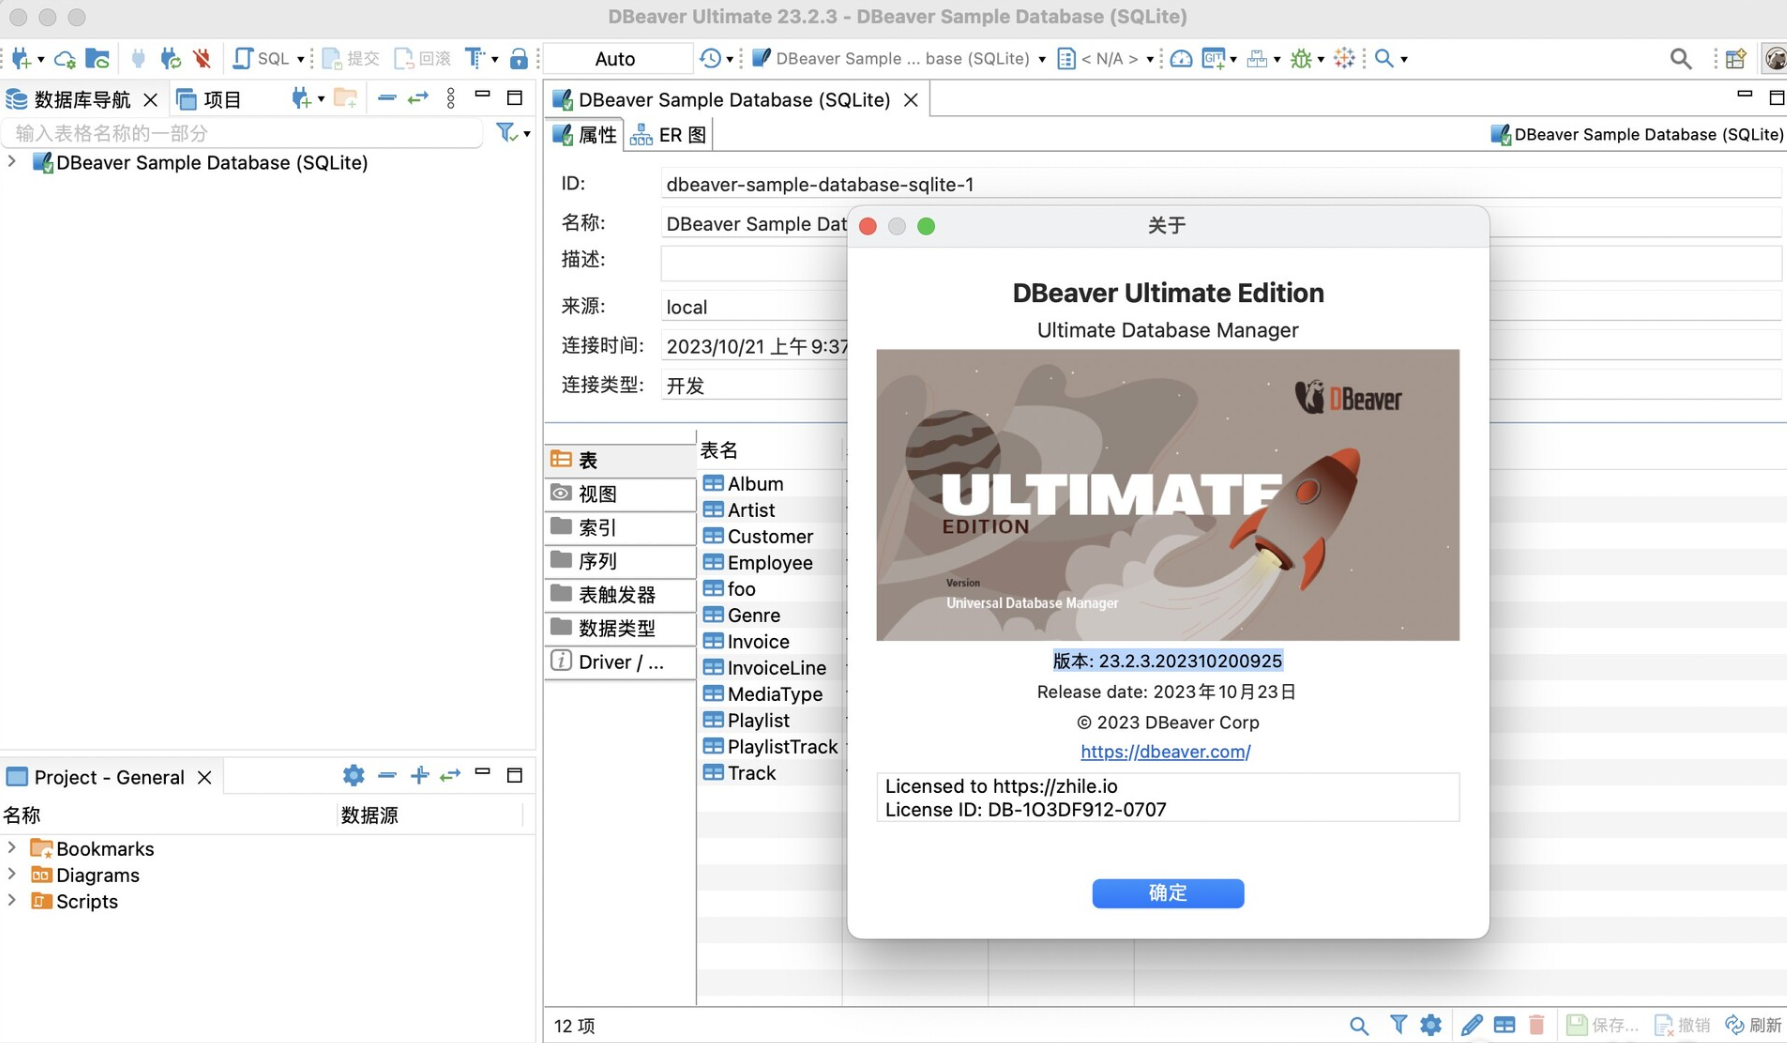Click the New Database Connection plug icon
This screenshot has height=1043, width=1787.
[x=20, y=58]
